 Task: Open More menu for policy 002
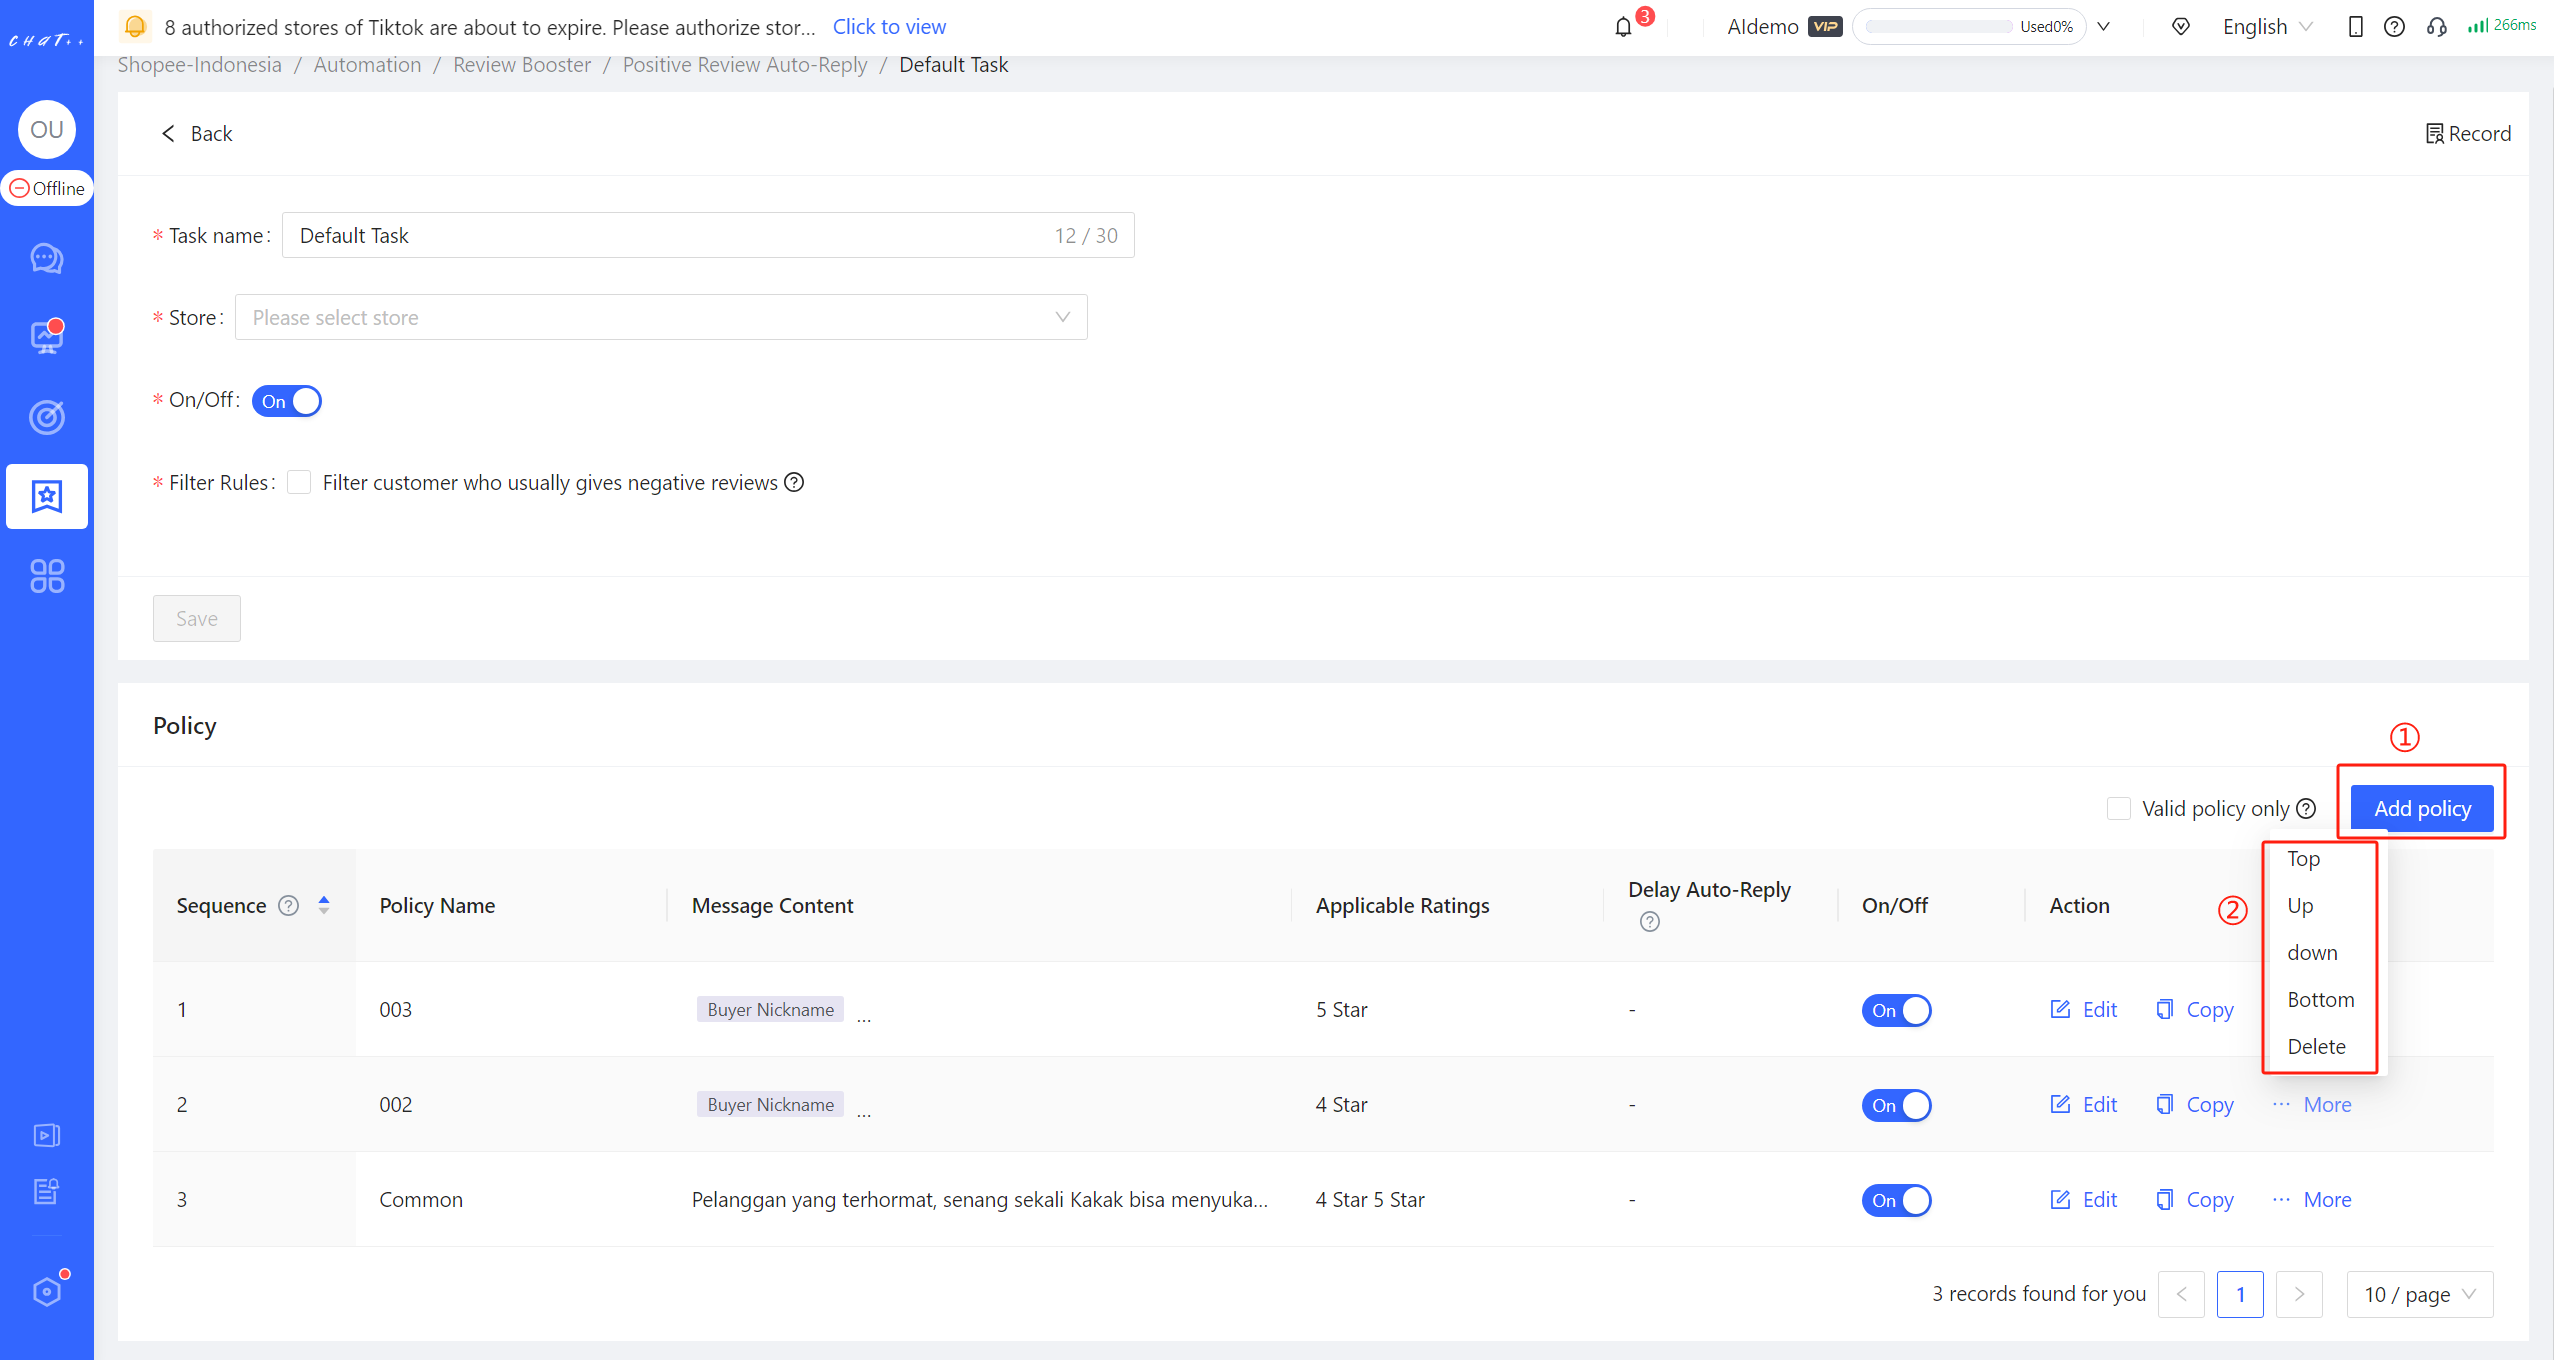coord(2312,1104)
